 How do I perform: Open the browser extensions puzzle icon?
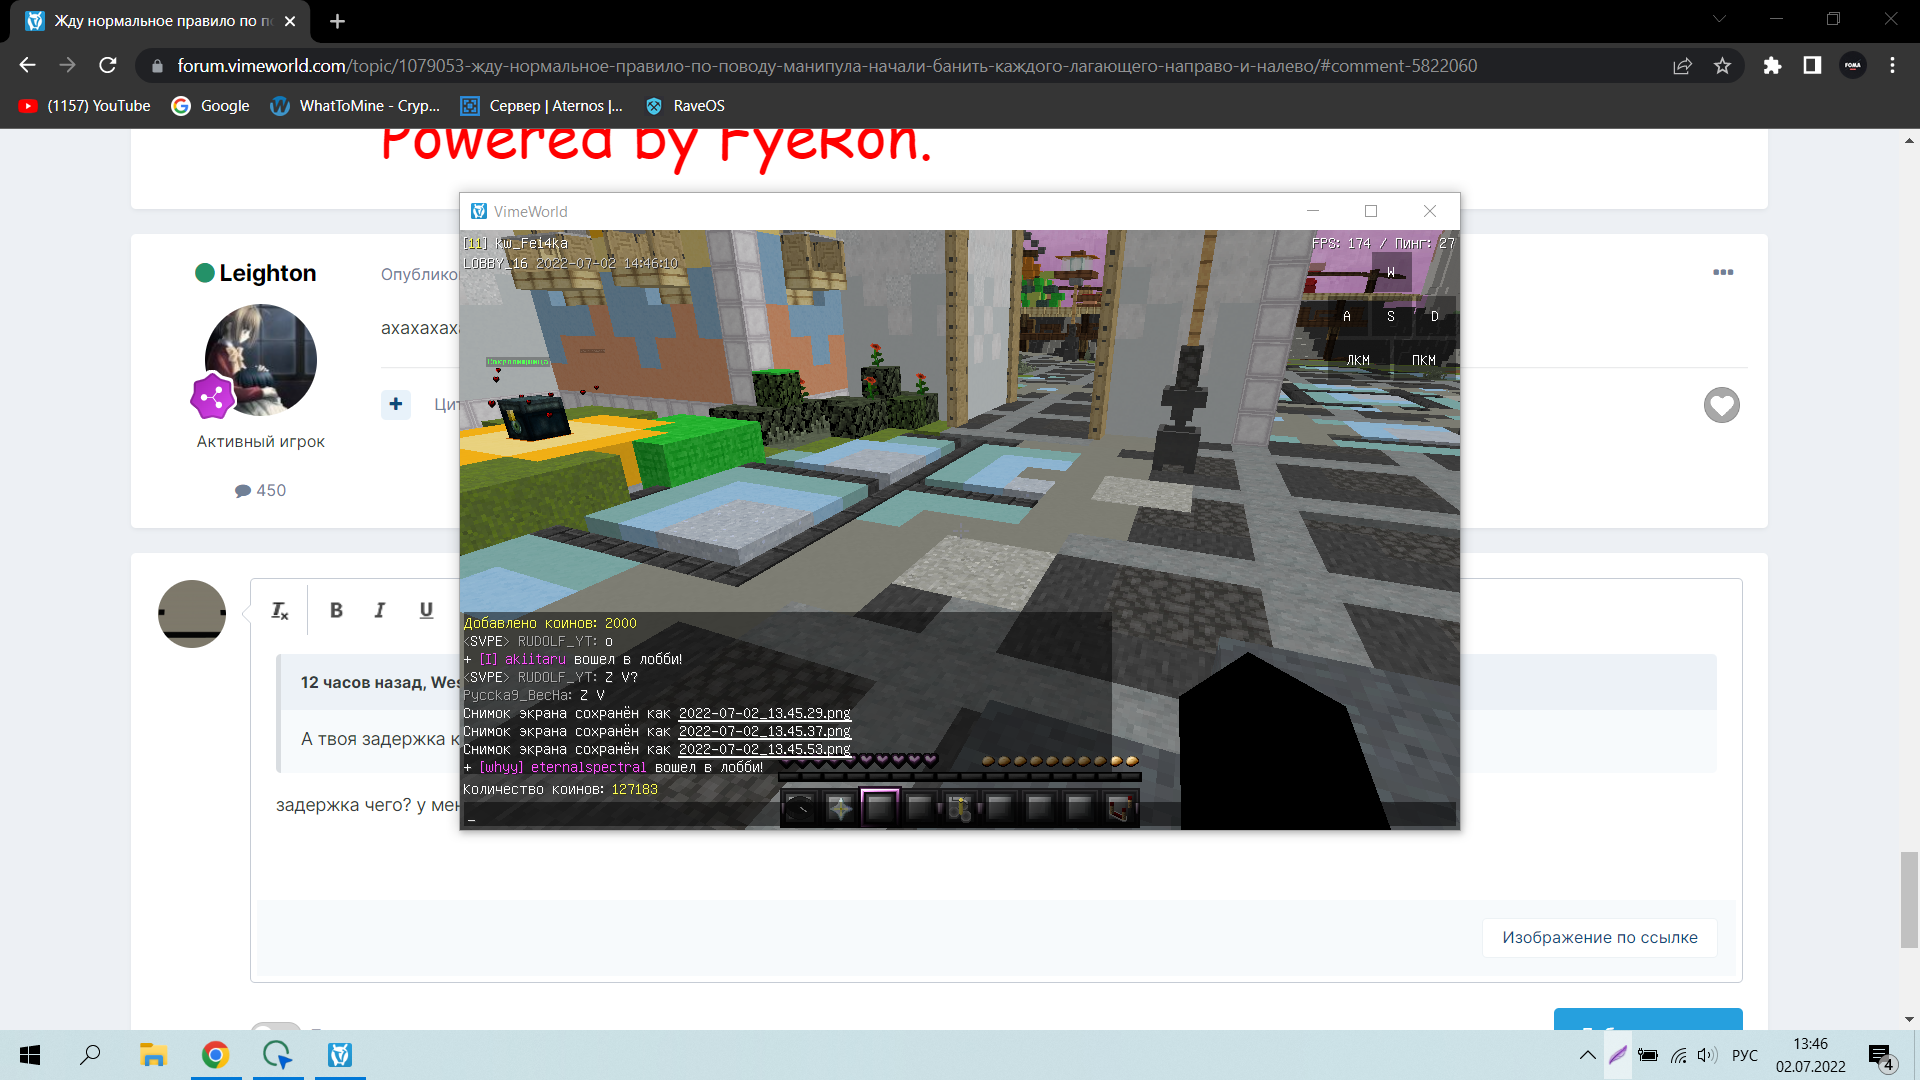pos(1772,65)
